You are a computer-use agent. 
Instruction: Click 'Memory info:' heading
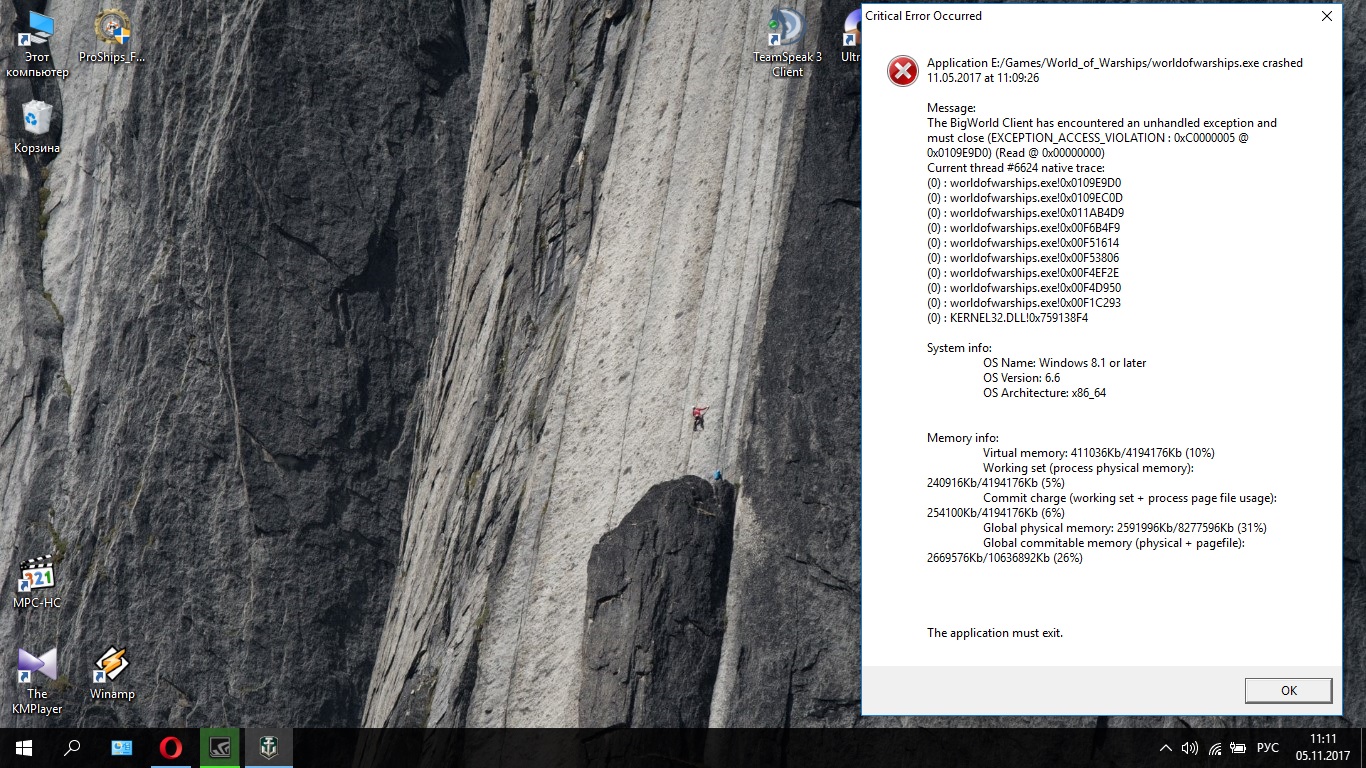(x=963, y=438)
